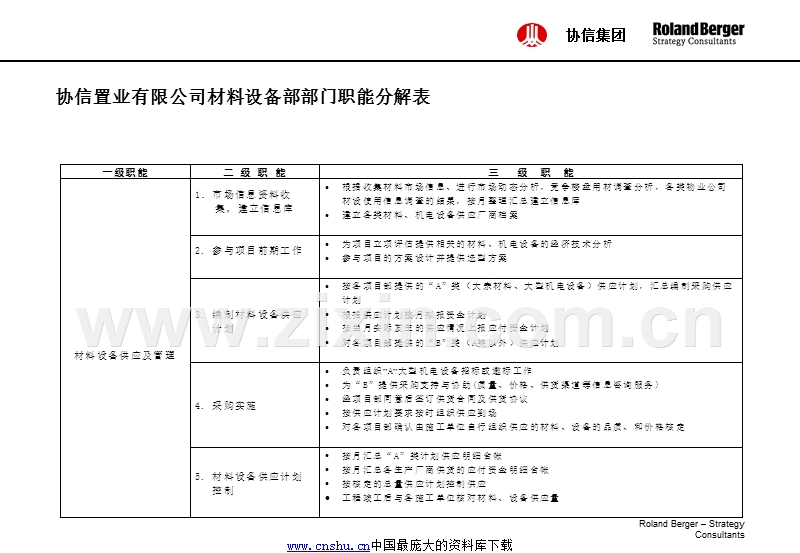Image resolution: width=800 pixels, height=553 pixels.
Task: Click the red 协信集团 circular logo icon
Action: [532, 35]
